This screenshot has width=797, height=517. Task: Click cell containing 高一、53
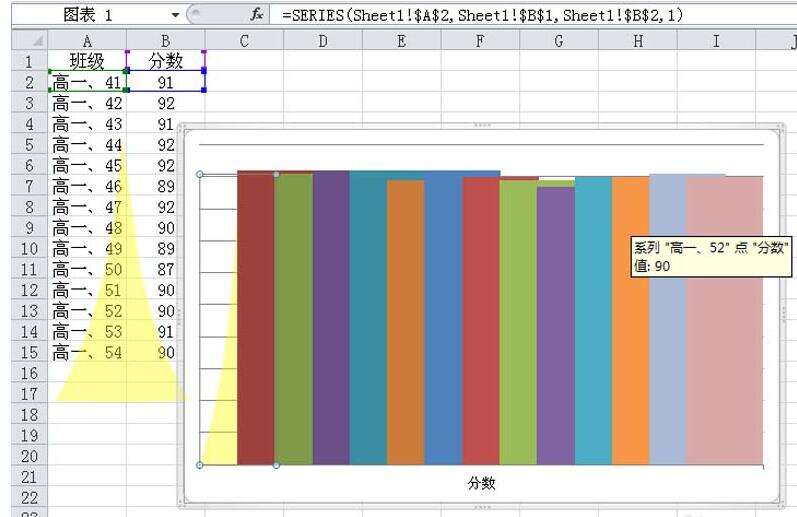click(x=87, y=331)
